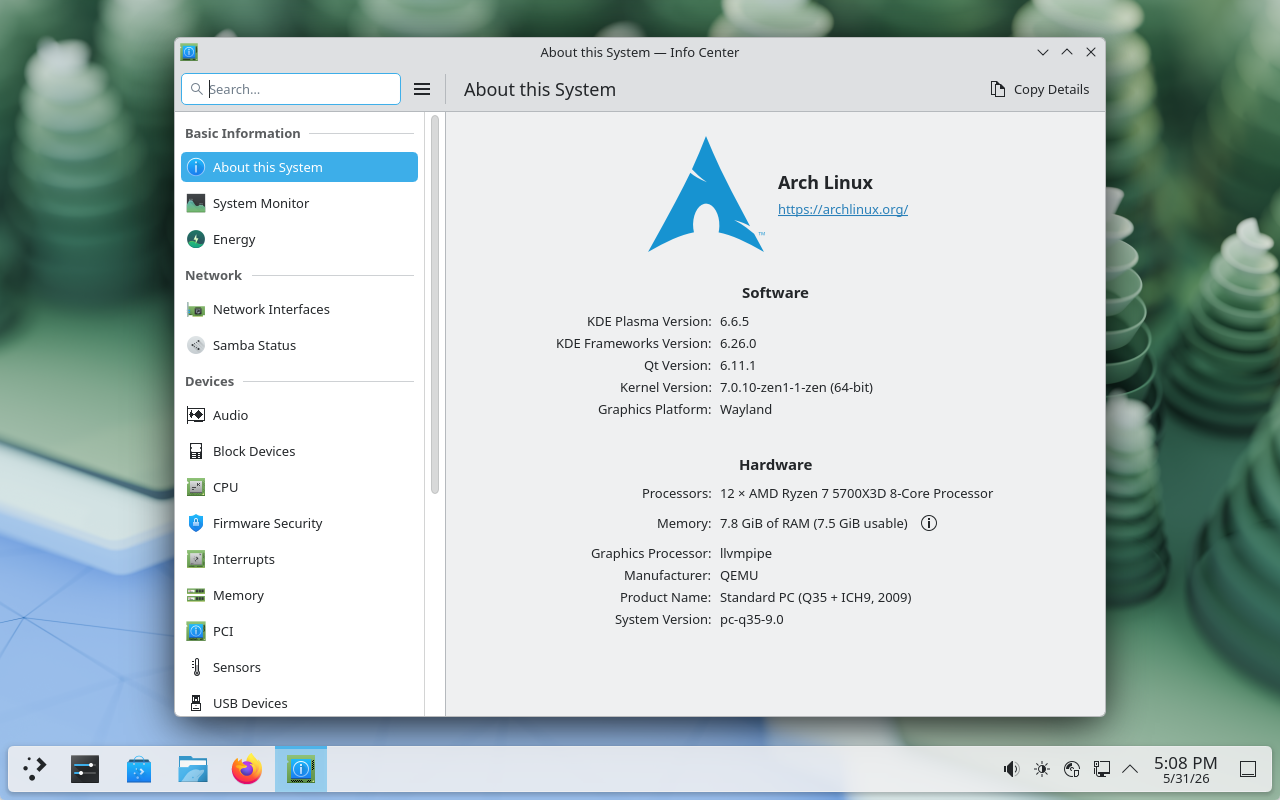Click the Energy lightning bolt icon
Screen dimensions: 1280x800
click(196, 239)
